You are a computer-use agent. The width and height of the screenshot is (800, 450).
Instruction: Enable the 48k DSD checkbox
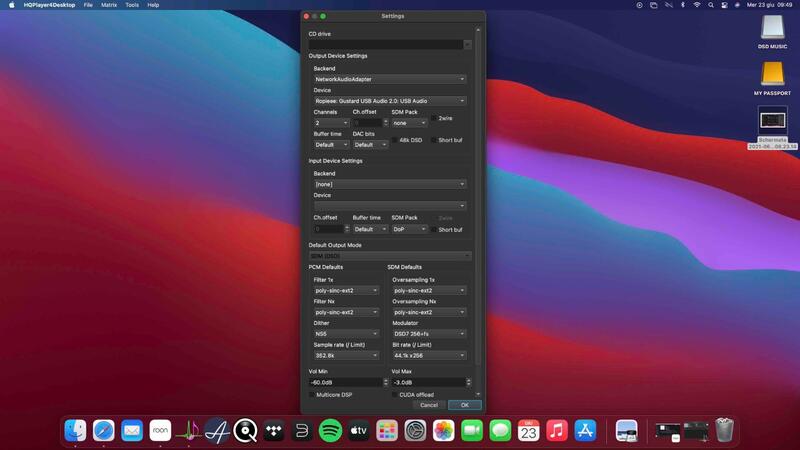[394, 140]
